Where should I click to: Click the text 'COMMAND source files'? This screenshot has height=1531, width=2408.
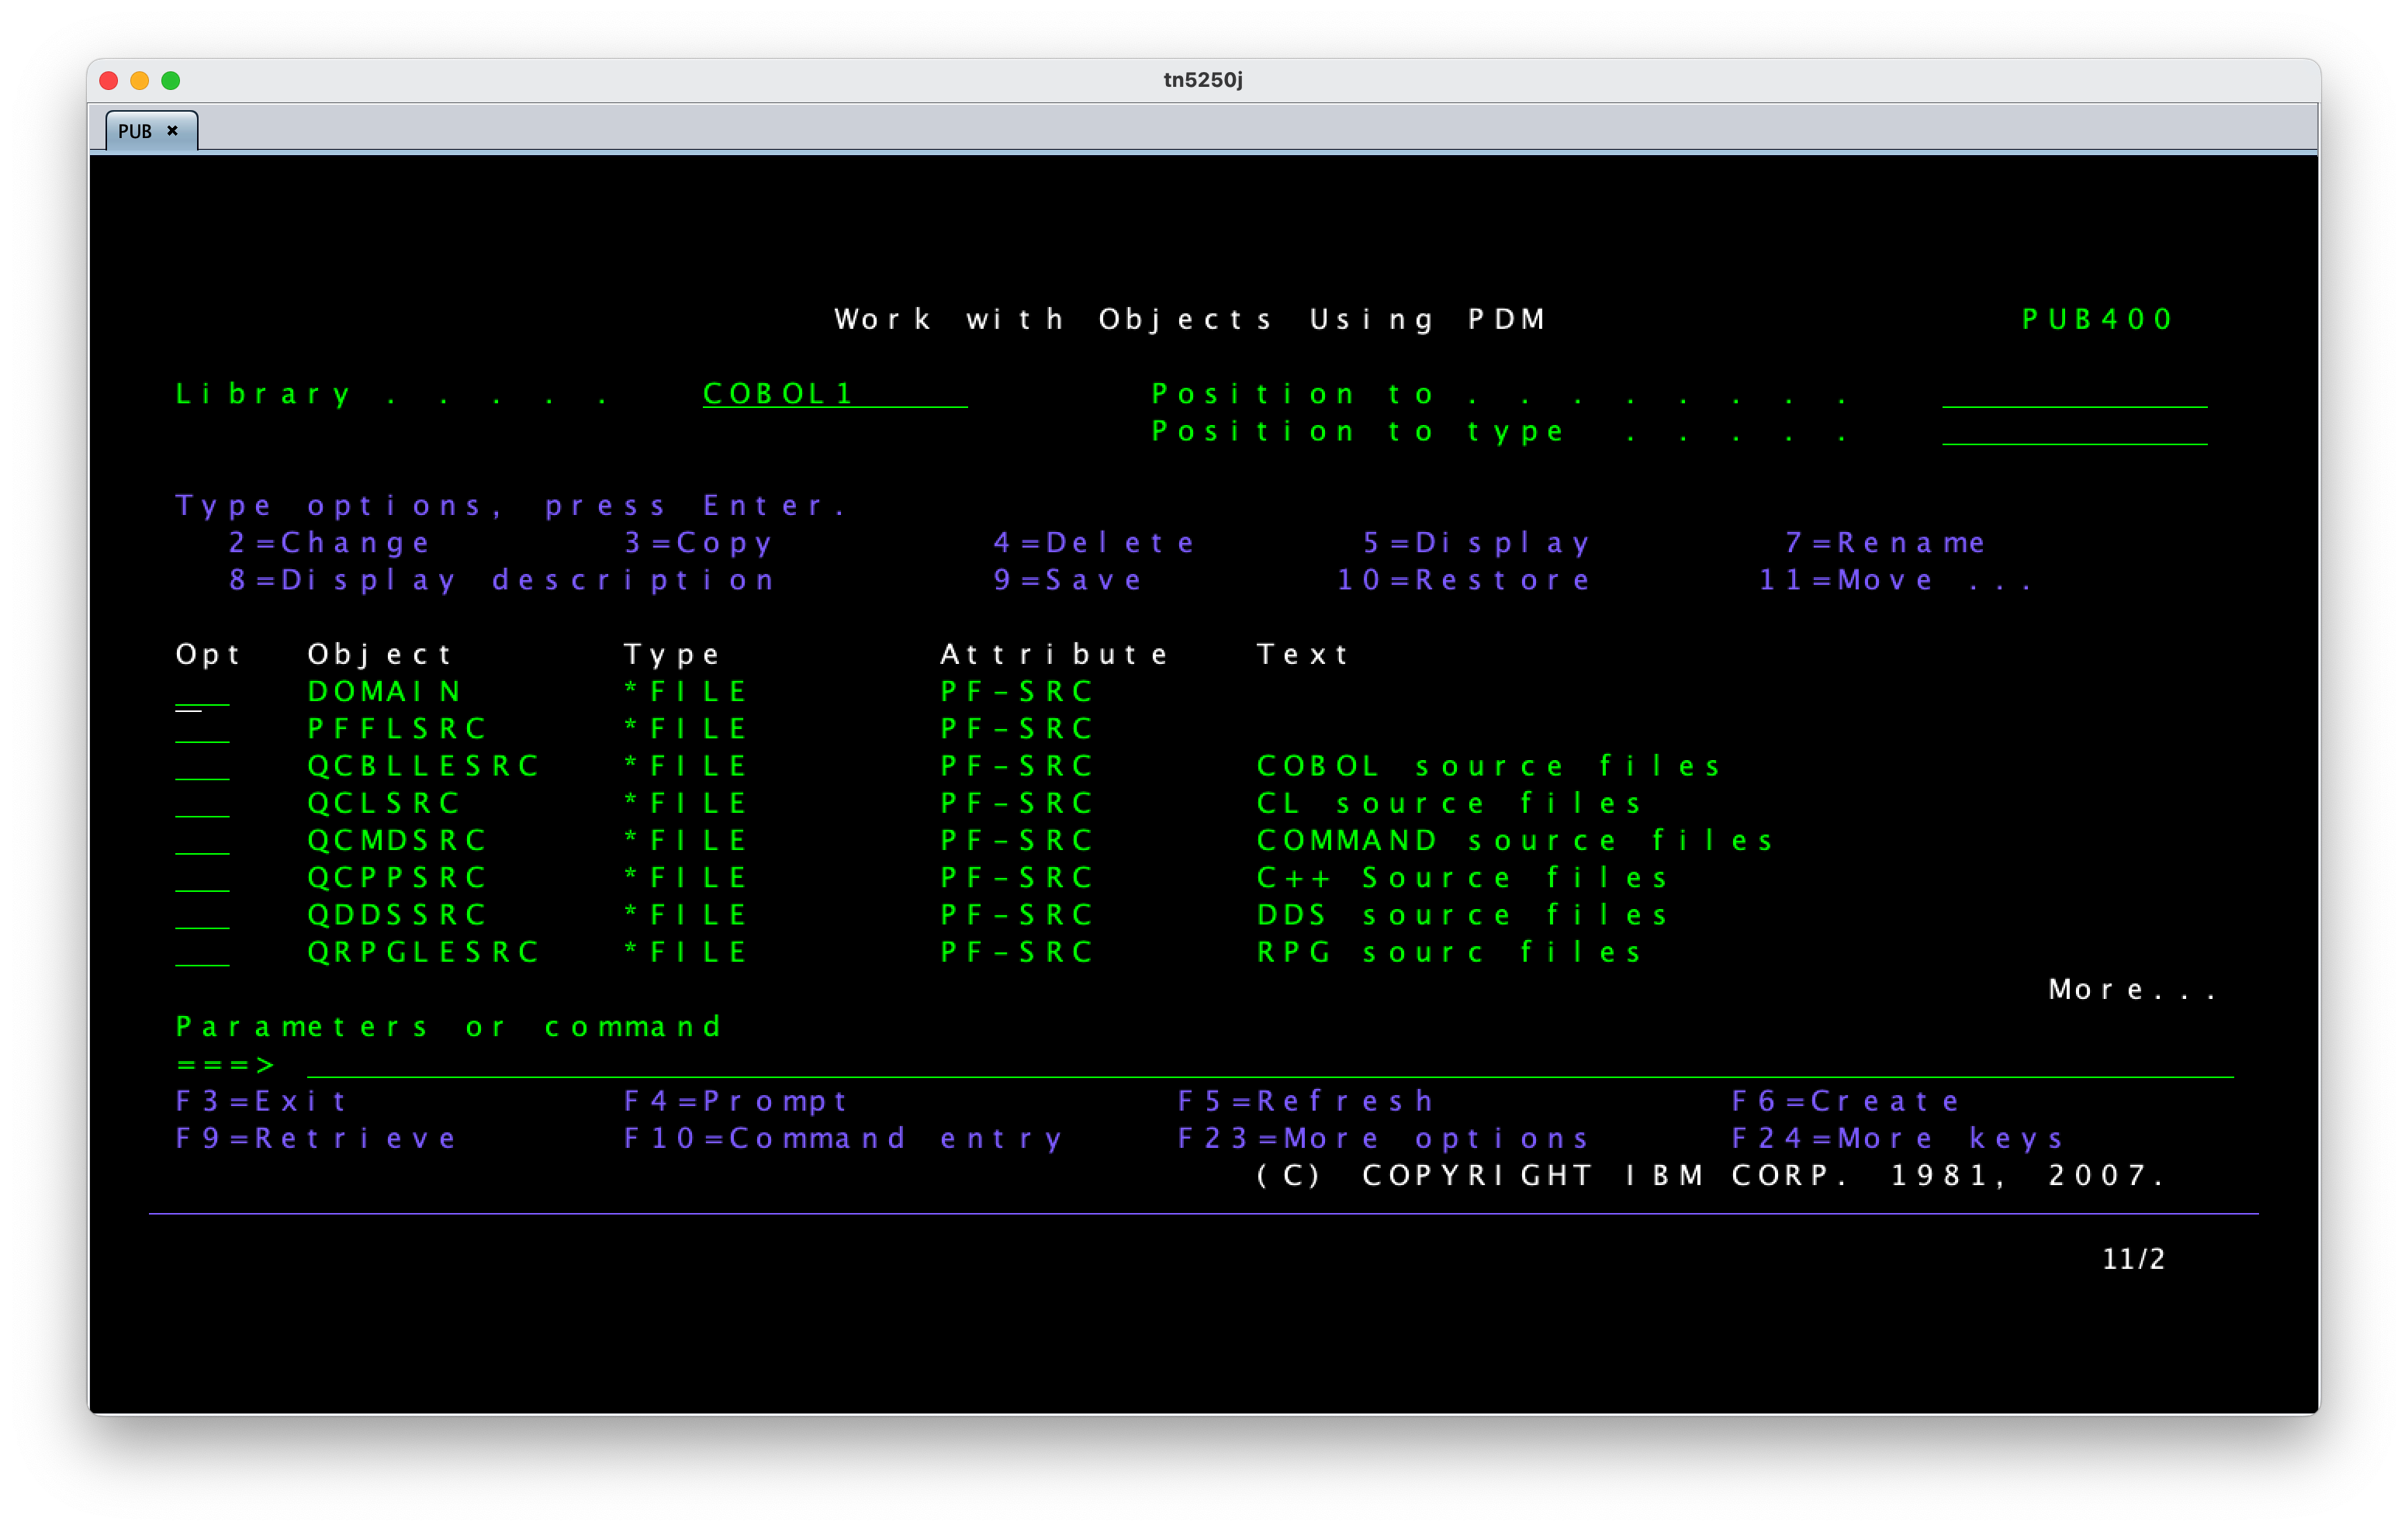coord(1515,840)
